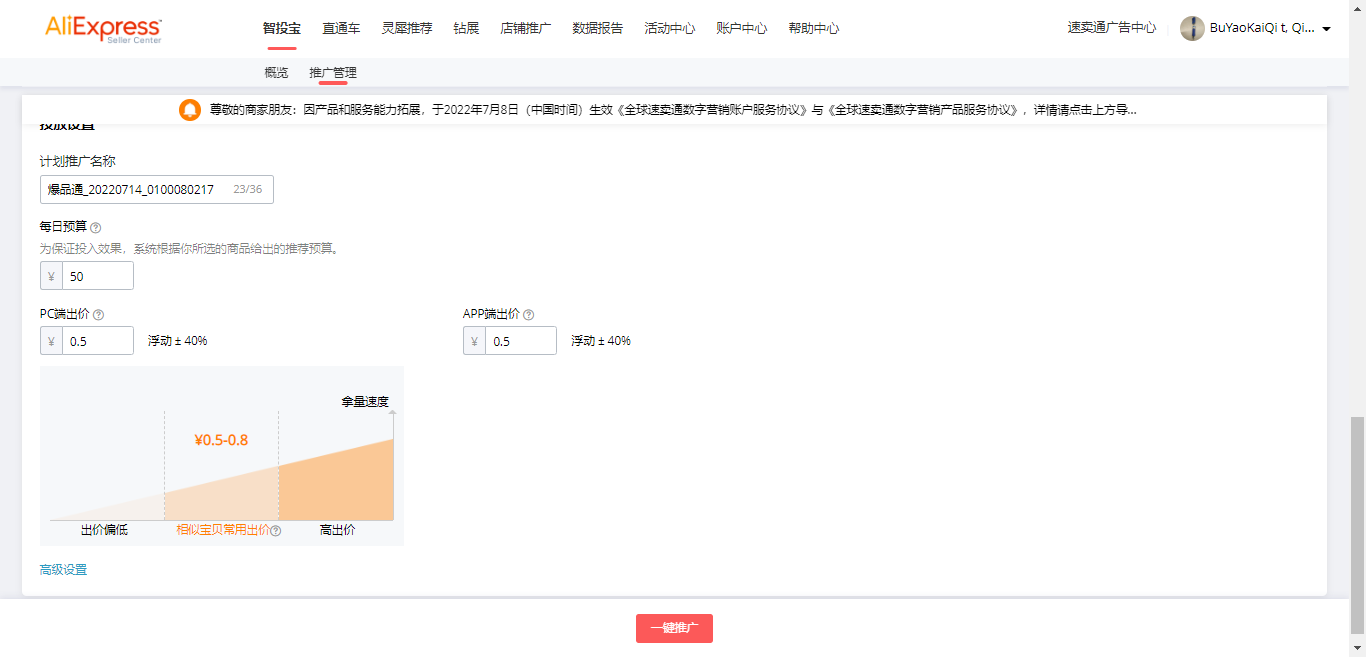The height and width of the screenshot is (657, 1366).
Task: Open the 灵犀推荐 menu item
Action: pos(404,29)
